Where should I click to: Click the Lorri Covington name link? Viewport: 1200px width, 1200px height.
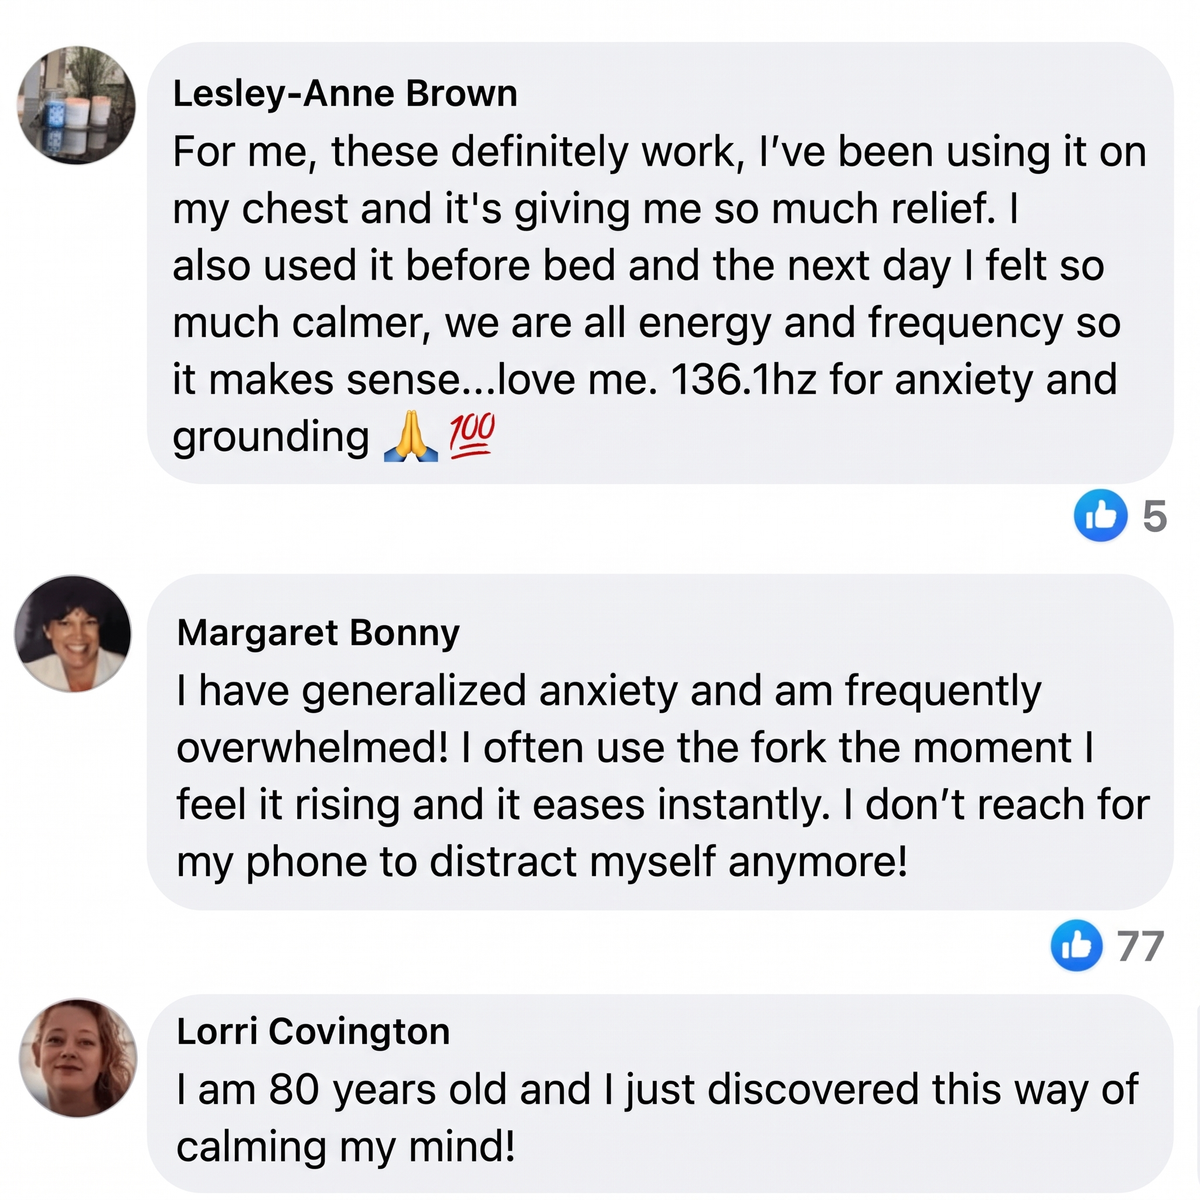(x=313, y=1031)
